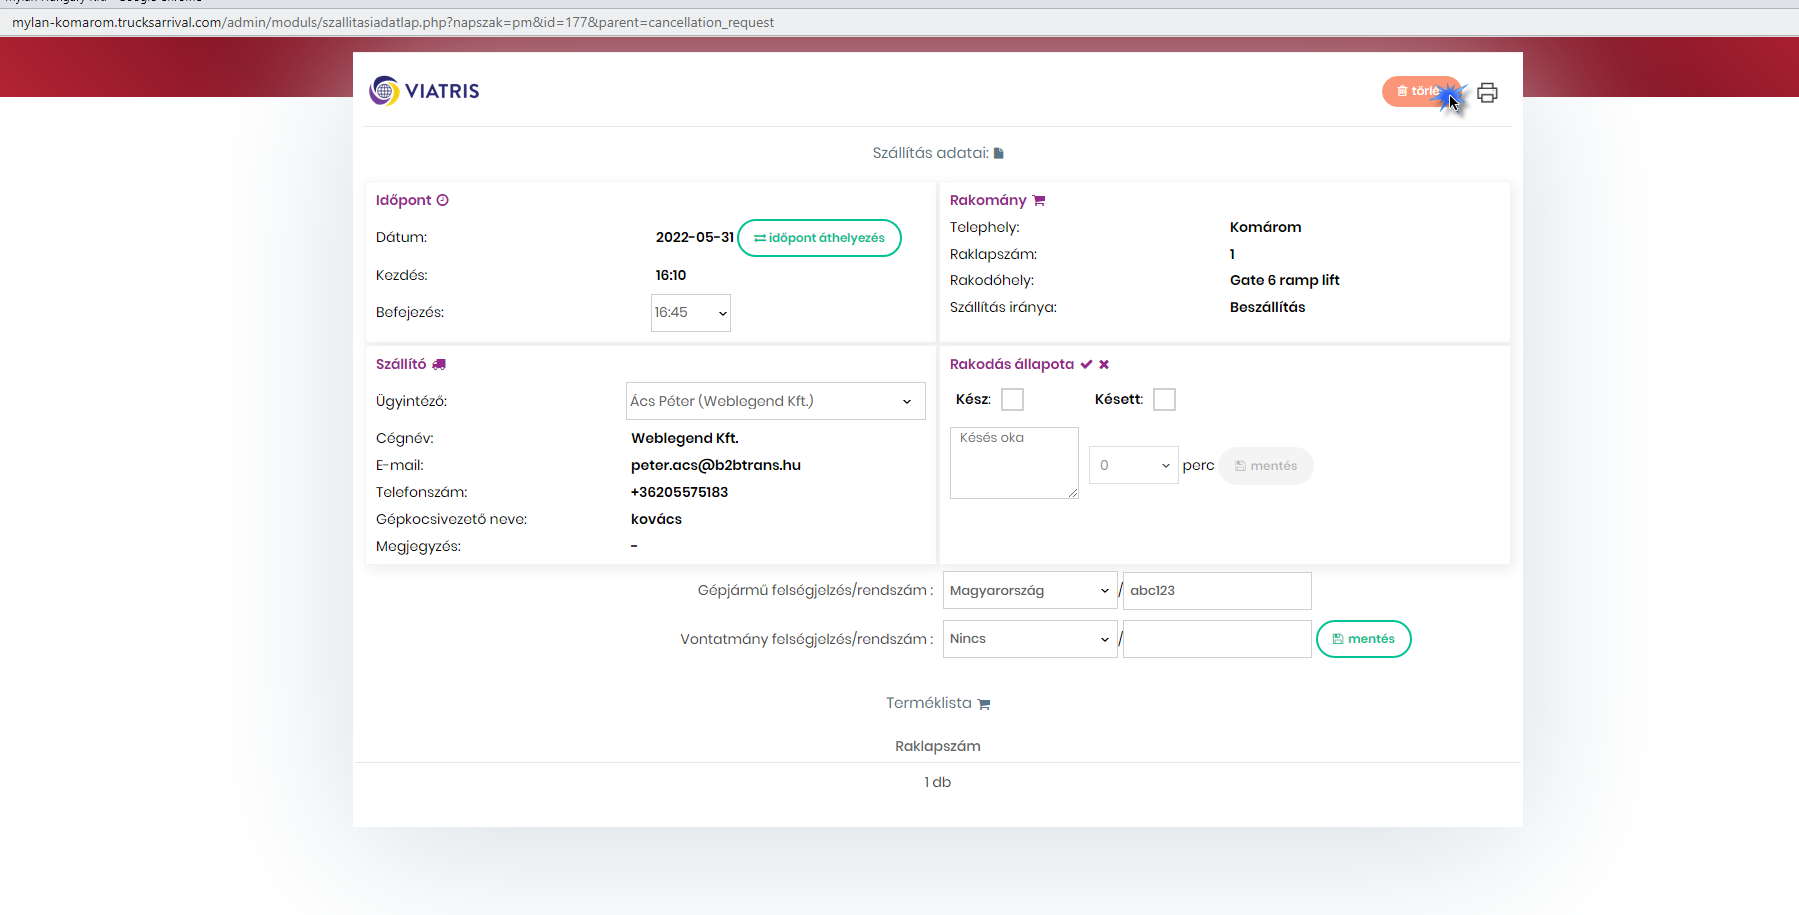Click the clock icon beside Időpont
1799x915 pixels.
pyautogui.click(x=443, y=200)
